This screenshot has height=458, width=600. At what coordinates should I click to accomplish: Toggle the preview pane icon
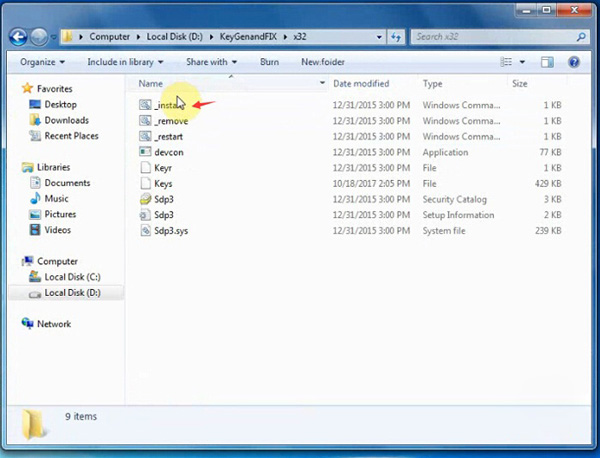click(x=547, y=62)
